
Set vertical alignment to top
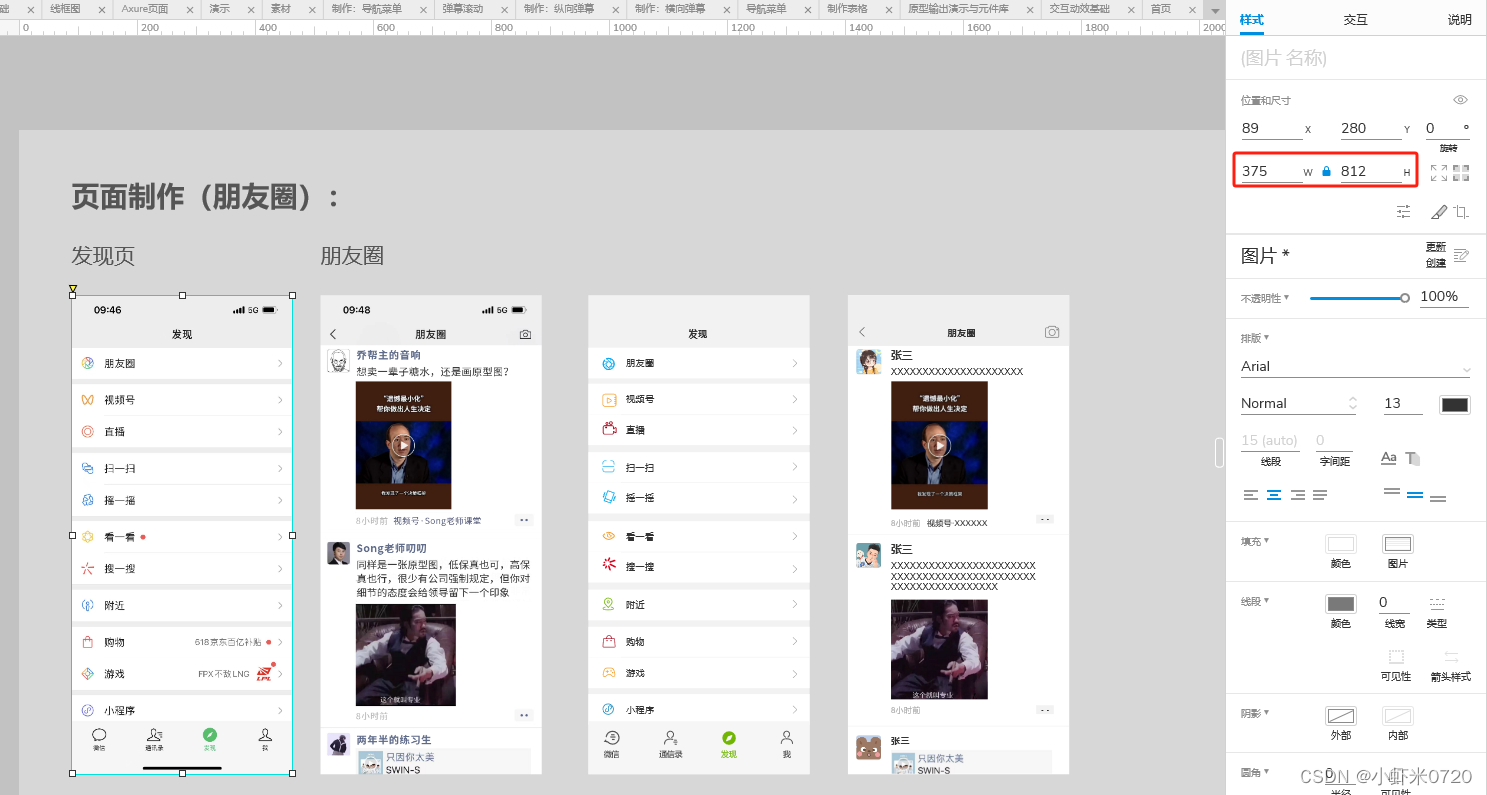click(x=1392, y=492)
